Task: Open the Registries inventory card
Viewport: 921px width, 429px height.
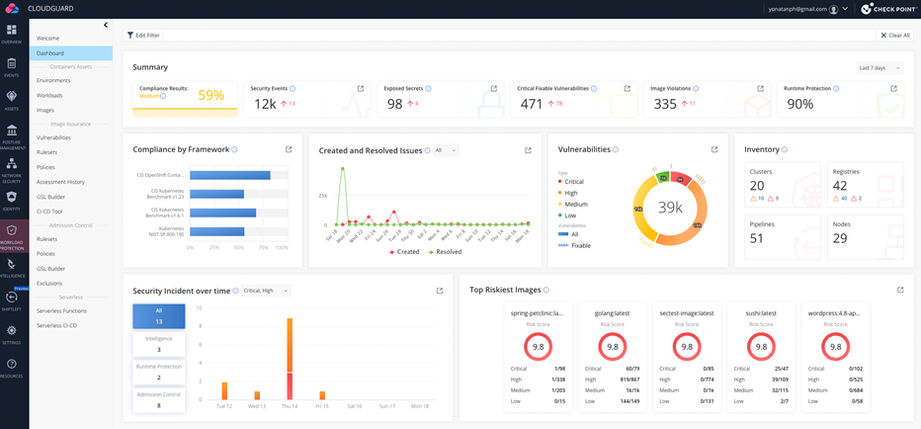Action: [866, 185]
